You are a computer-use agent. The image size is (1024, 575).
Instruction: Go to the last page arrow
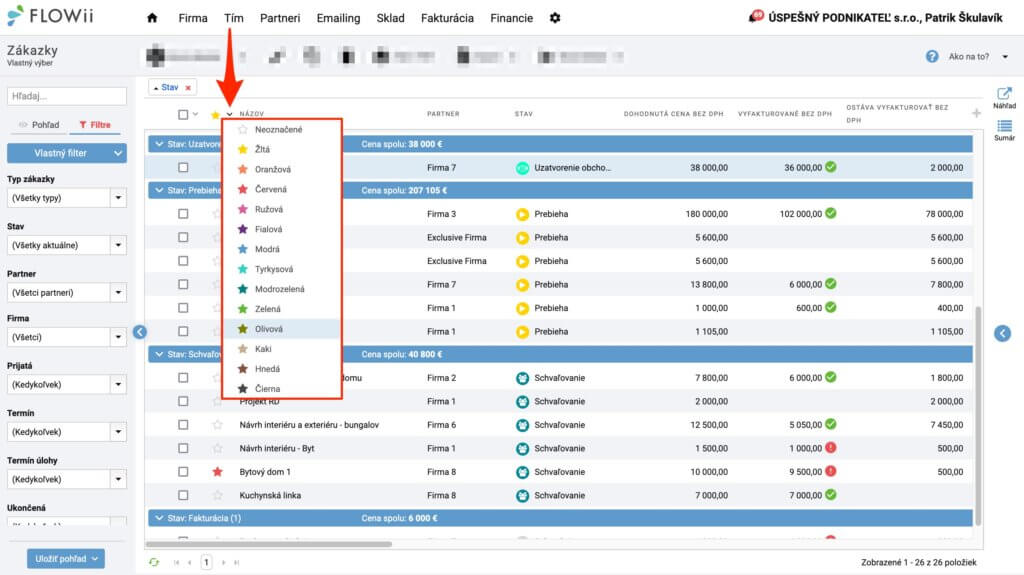click(x=236, y=562)
